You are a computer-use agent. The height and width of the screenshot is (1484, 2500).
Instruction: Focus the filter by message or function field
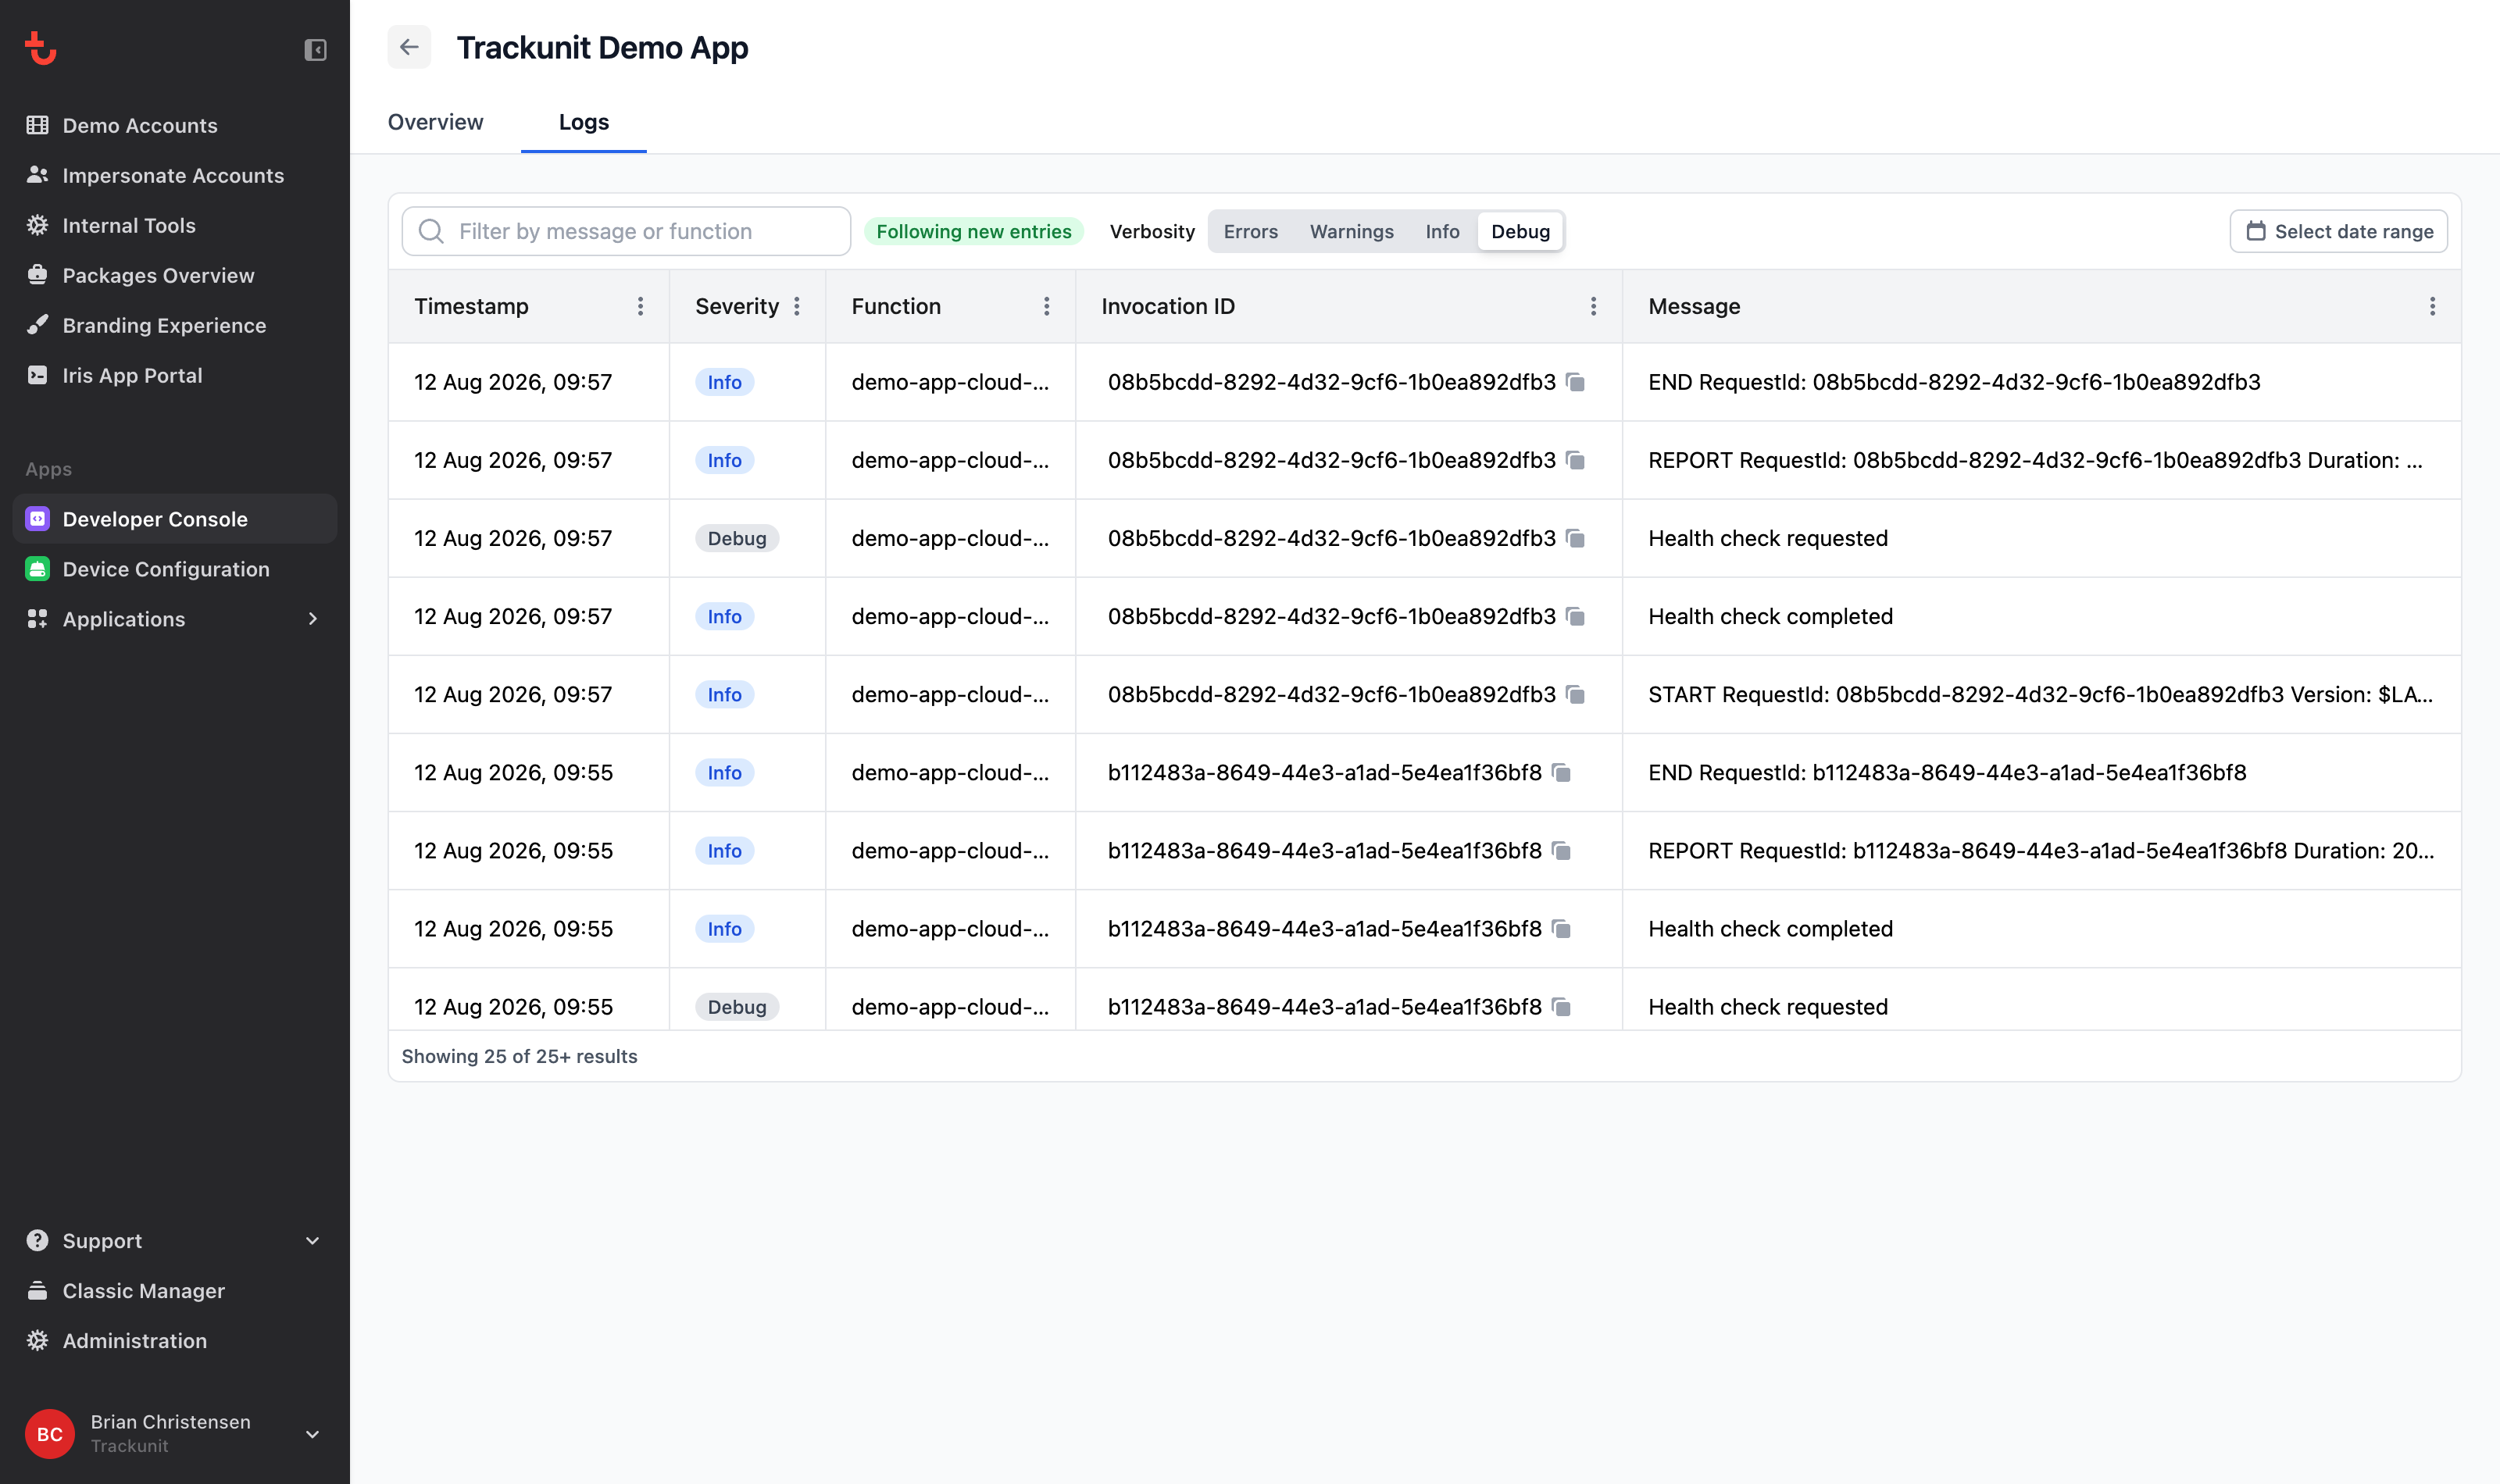pyautogui.click(x=626, y=231)
